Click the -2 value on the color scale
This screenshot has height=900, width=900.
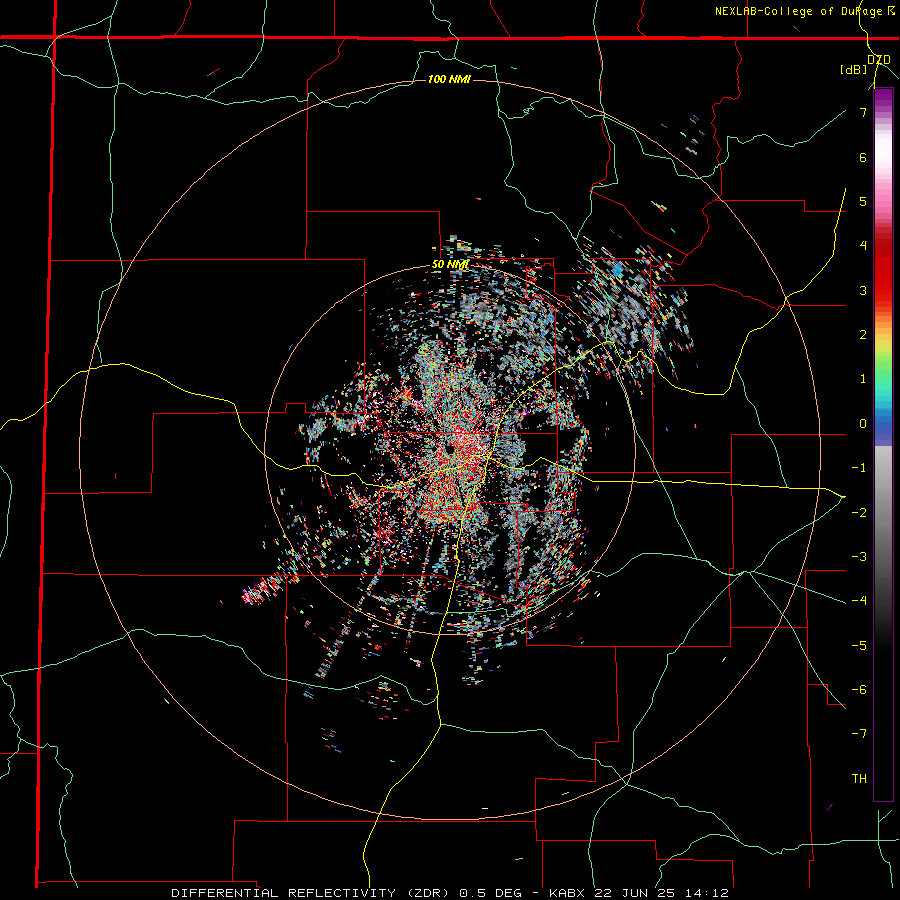pyautogui.click(x=859, y=513)
